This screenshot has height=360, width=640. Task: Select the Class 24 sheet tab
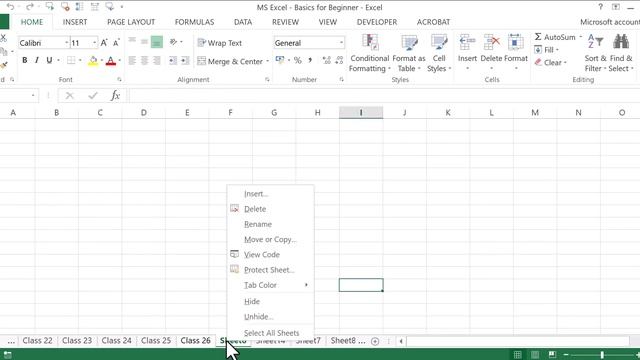click(116, 340)
